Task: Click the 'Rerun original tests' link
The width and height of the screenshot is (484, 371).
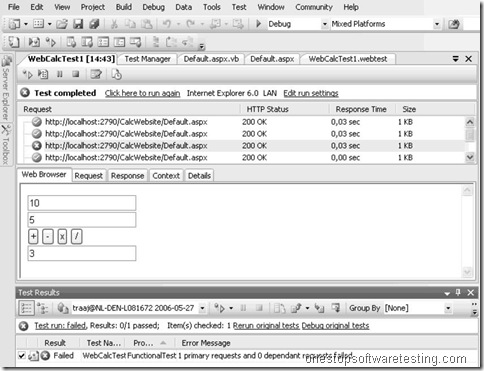Action: click(266, 325)
